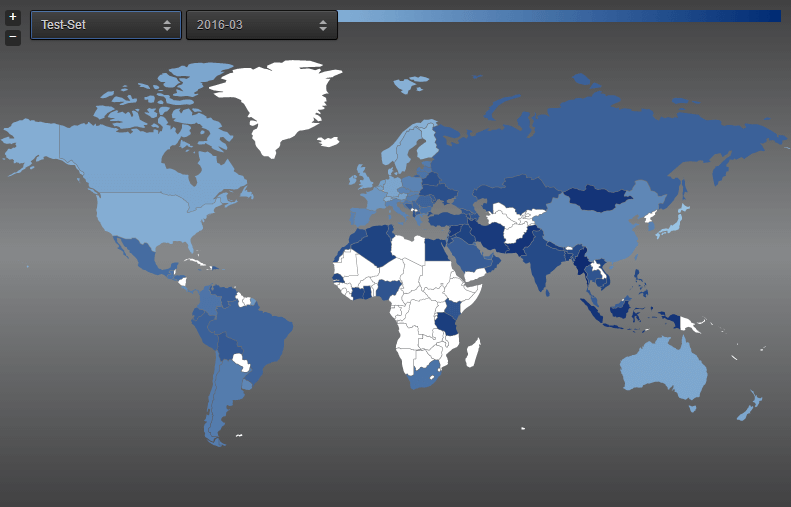Select dark blue Mongolia
The image size is (791, 507).
[x=598, y=198]
